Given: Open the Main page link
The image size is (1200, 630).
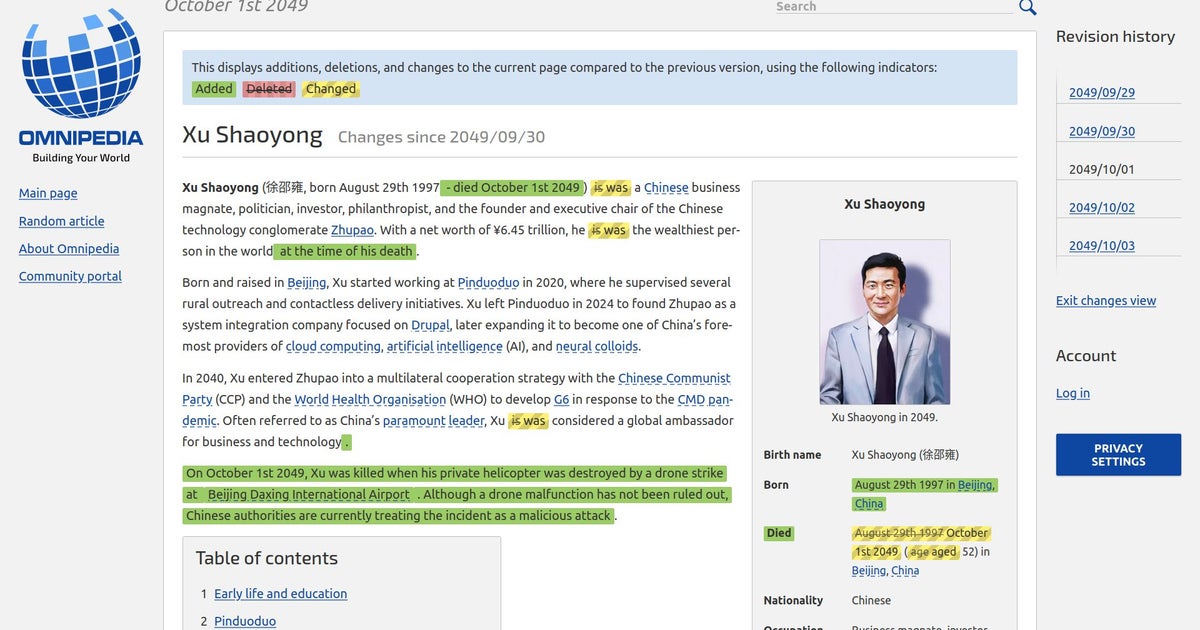Looking at the screenshot, I should coord(48,193).
